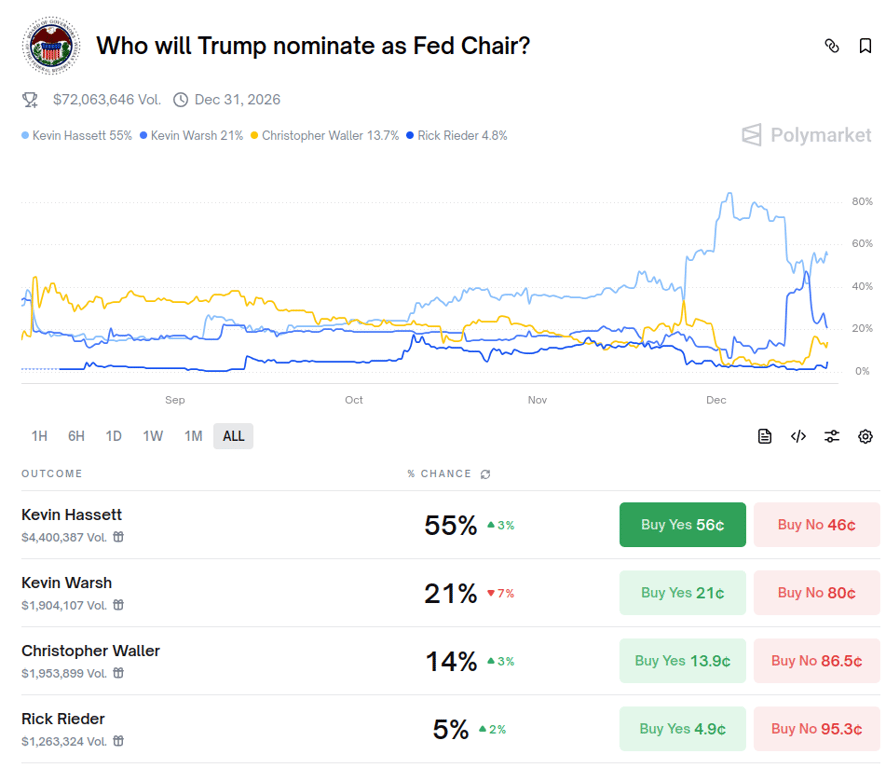Switch chart timeframe to 1D

[x=113, y=436]
